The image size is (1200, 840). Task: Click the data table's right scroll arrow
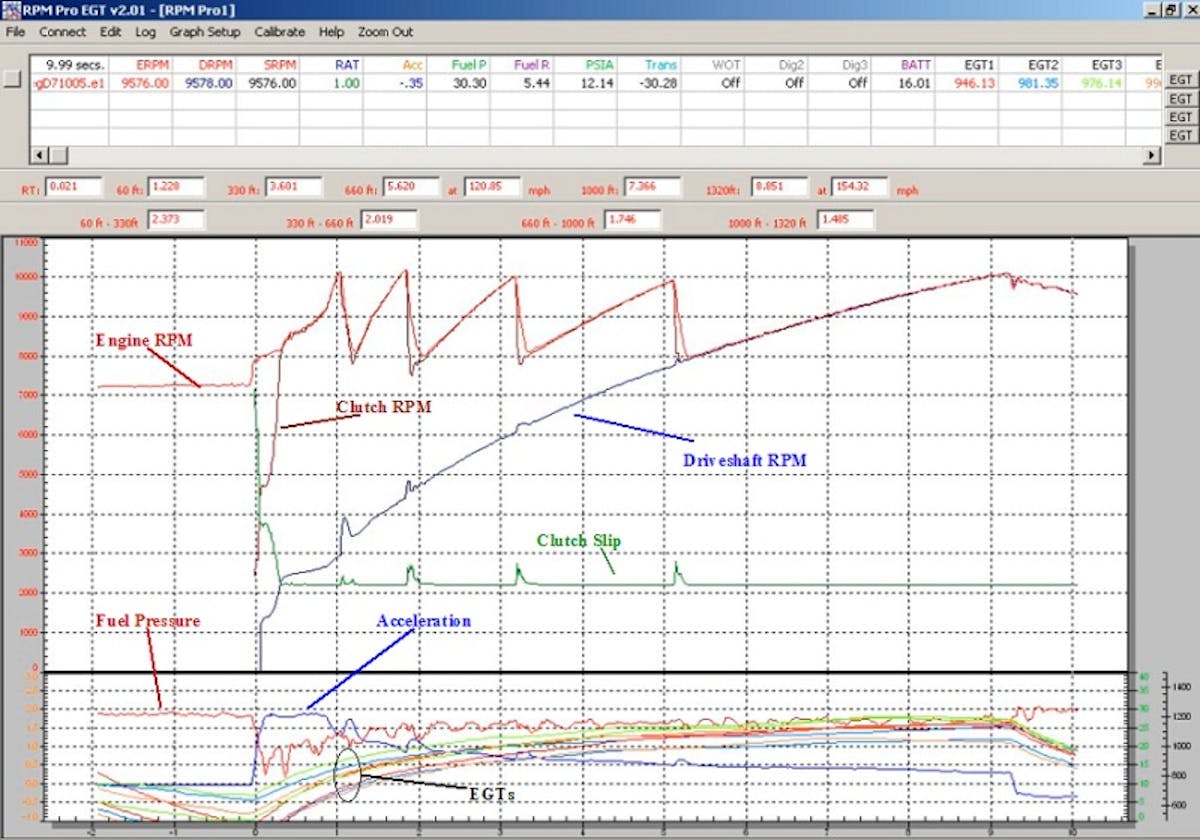pyautogui.click(x=1153, y=155)
